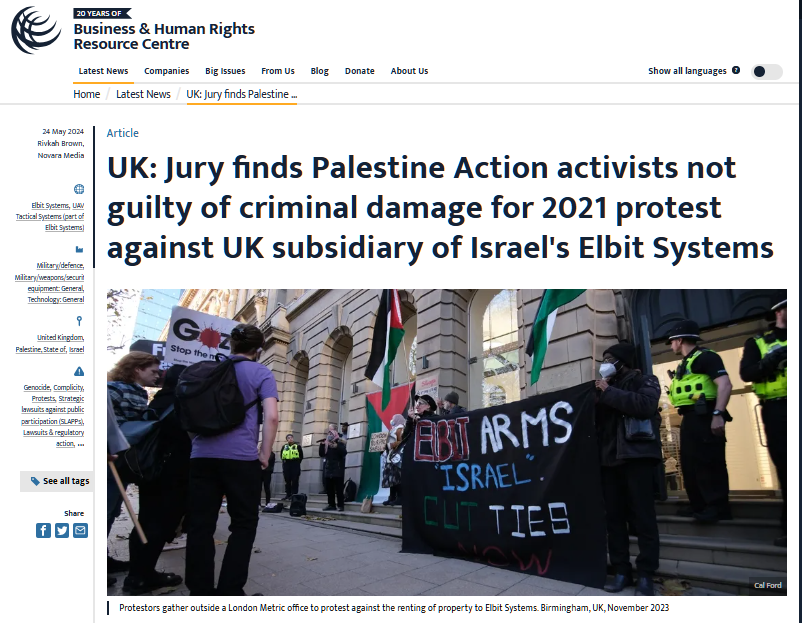Open the Donate page
Image resolution: width=802 pixels, height=623 pixels.
click(360, 71)
